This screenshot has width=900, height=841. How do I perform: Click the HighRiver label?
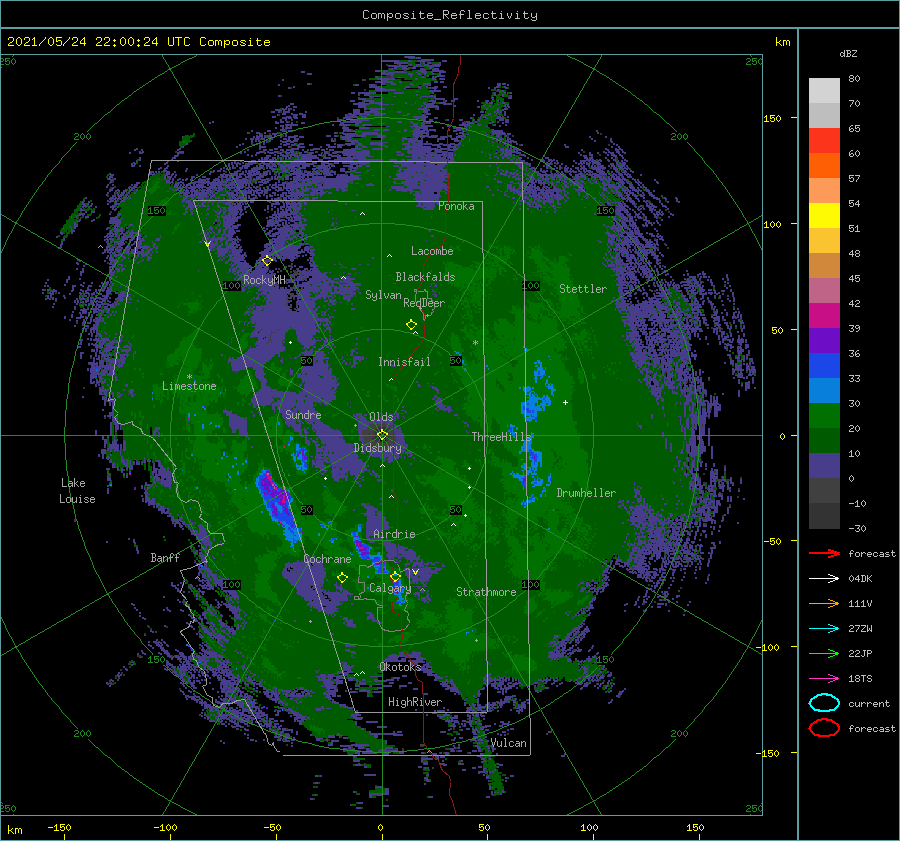point(415,702)
